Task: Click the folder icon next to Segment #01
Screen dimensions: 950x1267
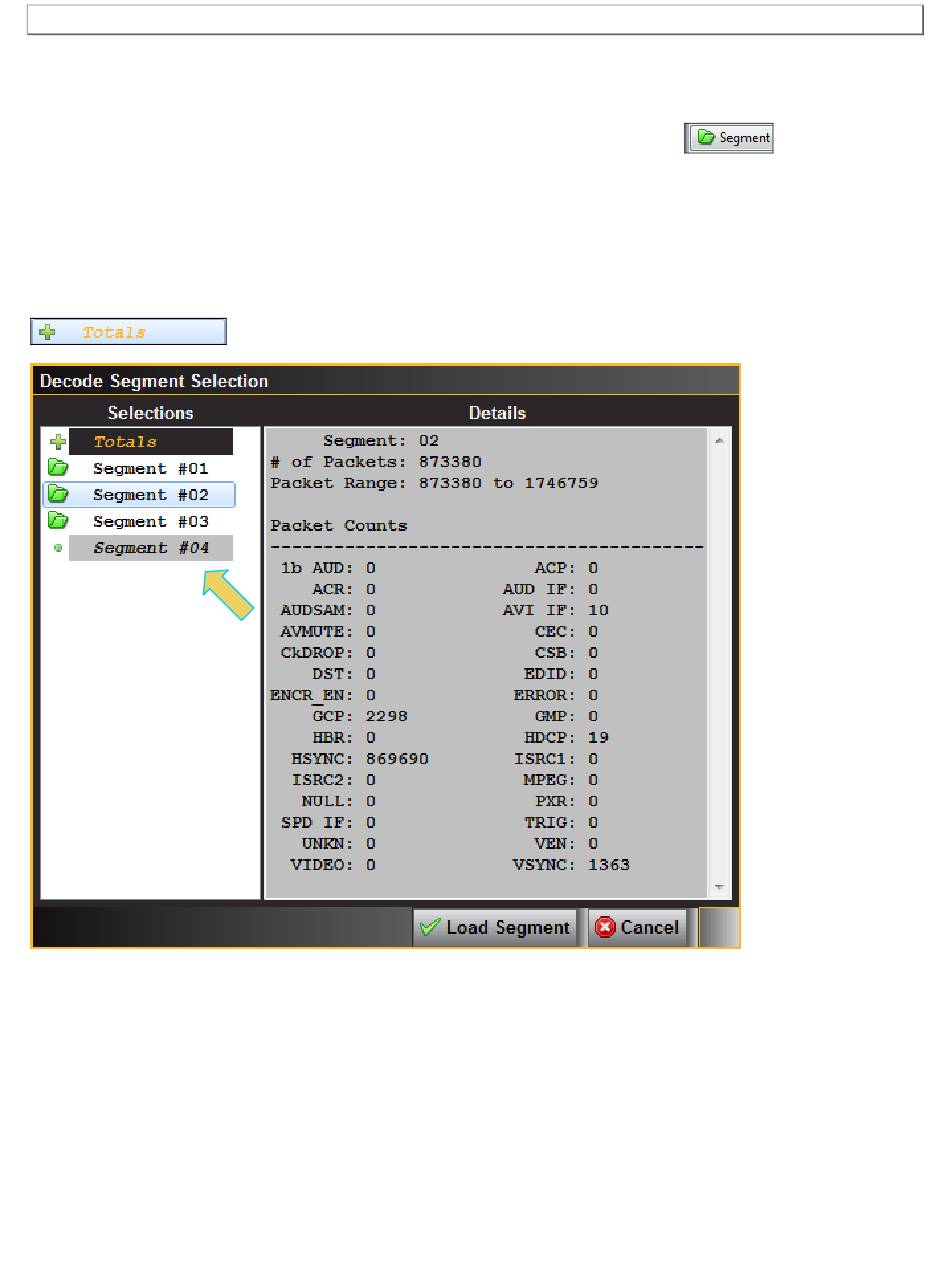Action: pos(58,468)
